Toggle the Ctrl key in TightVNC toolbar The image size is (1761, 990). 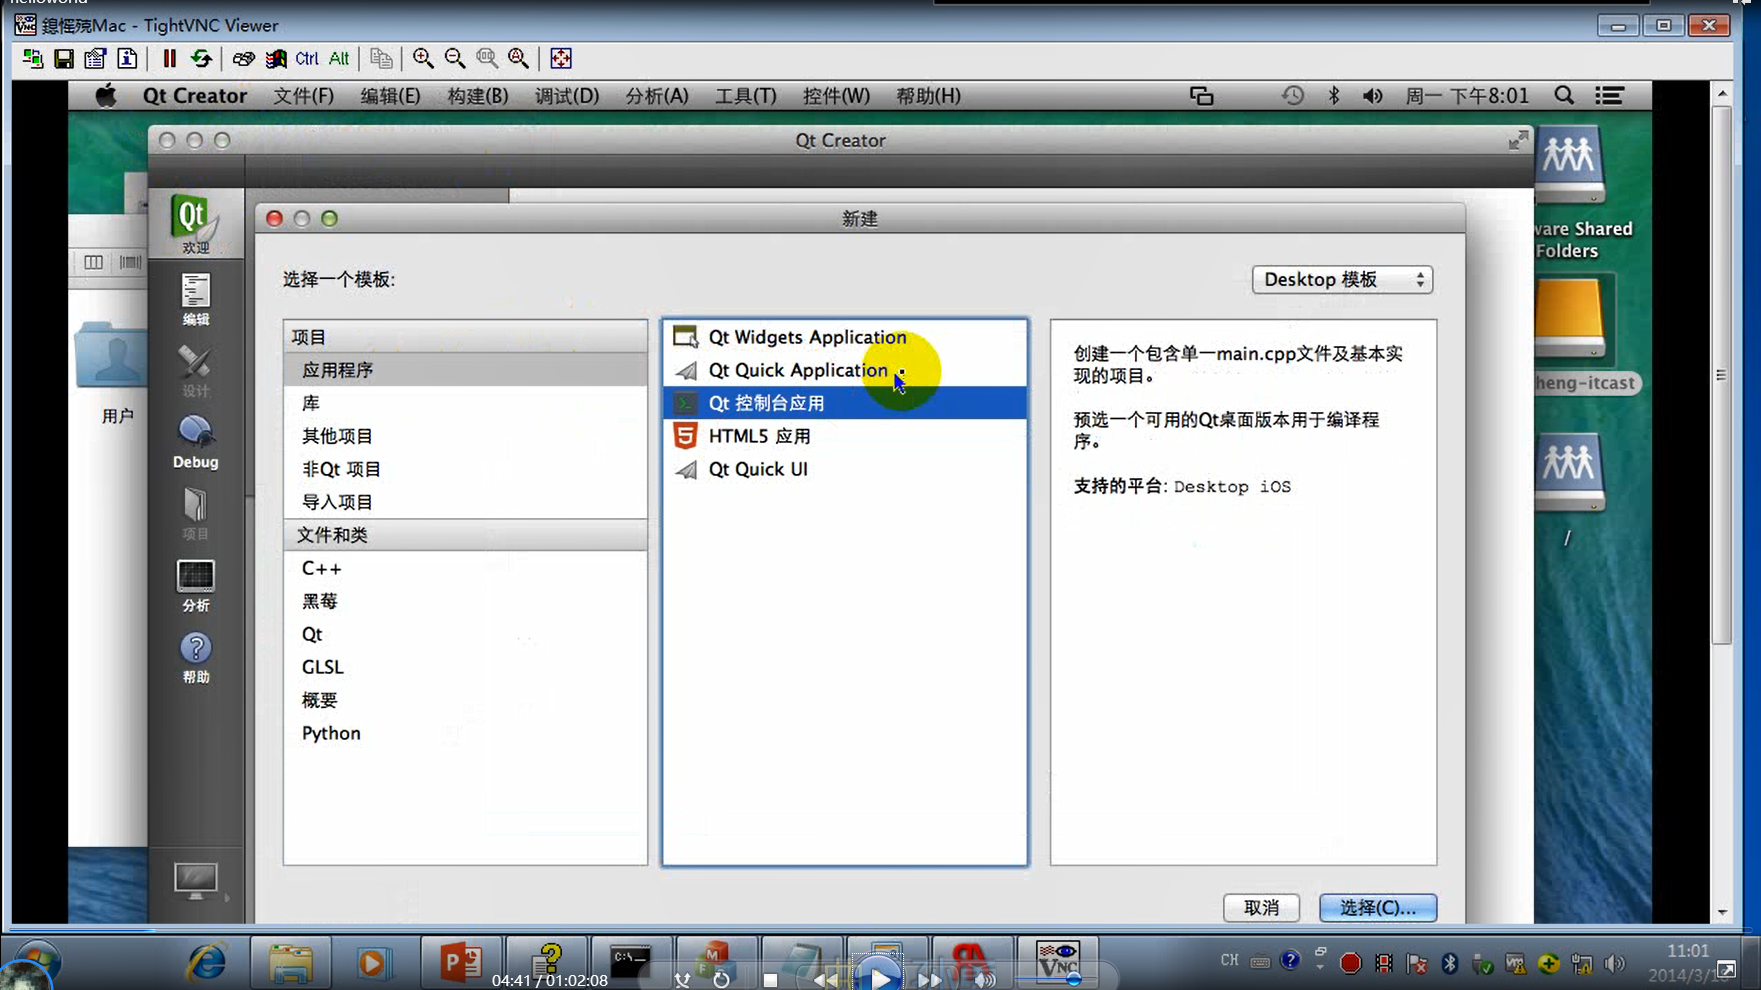pyautogui.click(x=307, y=59)
